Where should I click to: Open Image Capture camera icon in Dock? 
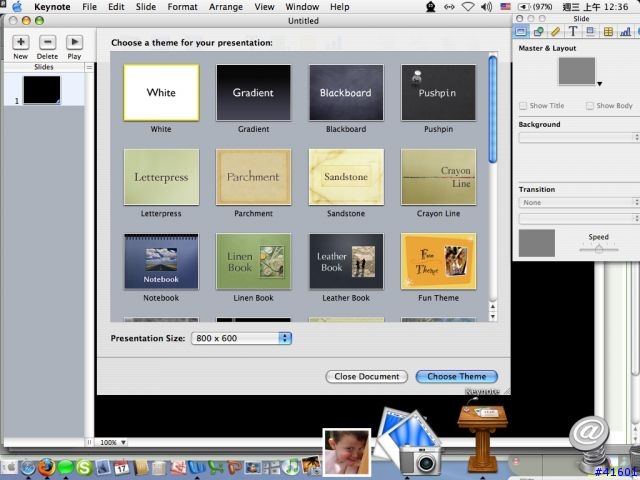point(410,442)
